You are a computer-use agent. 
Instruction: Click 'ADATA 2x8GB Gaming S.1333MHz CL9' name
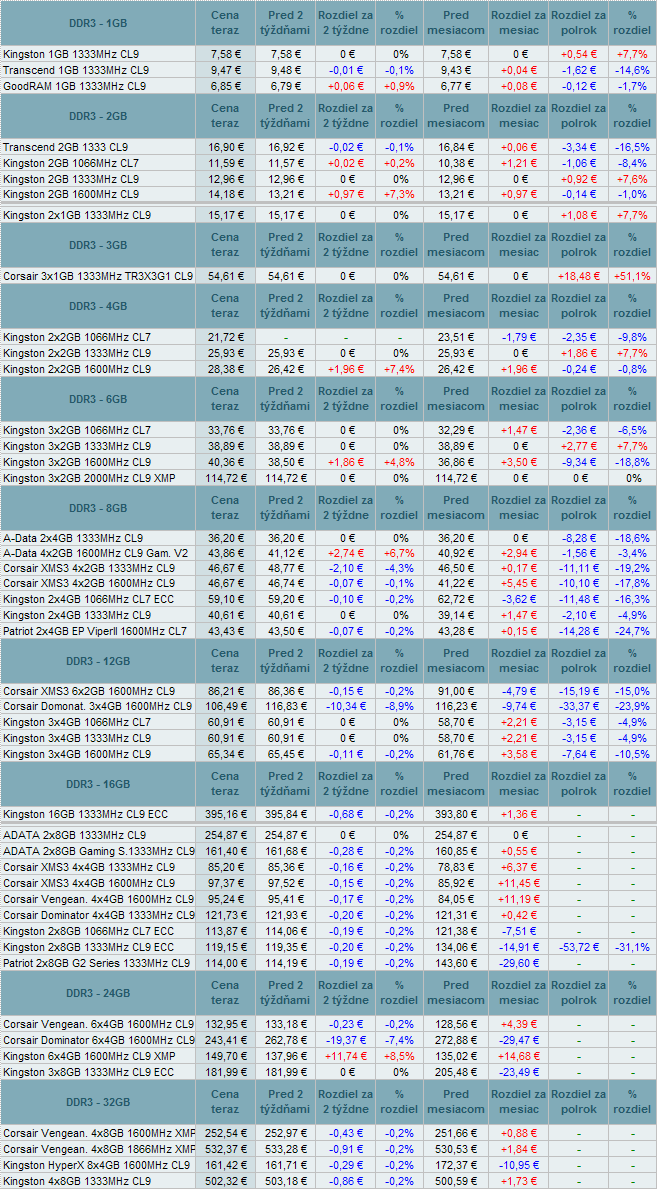(98, 851)
